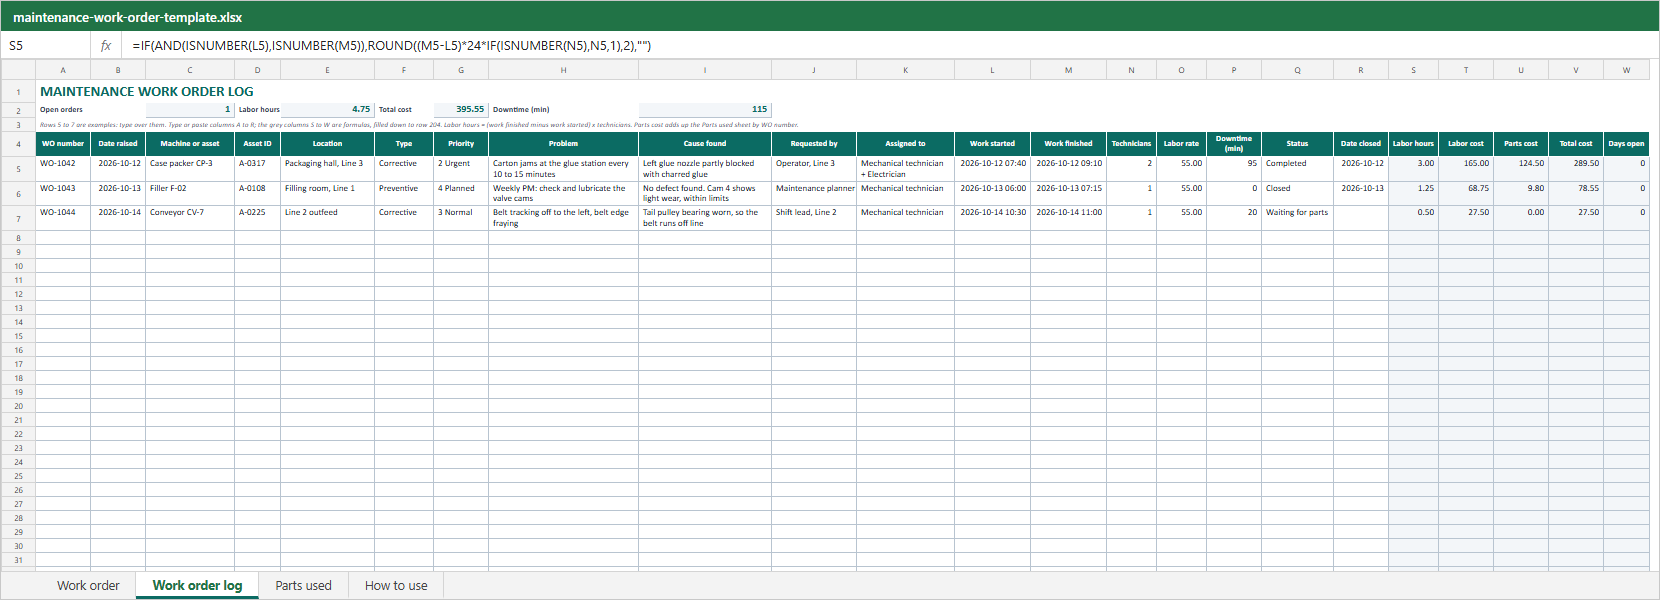Click the Labor rate header cell
The image size is (1660, 600).
click(x=1181, y=143)
